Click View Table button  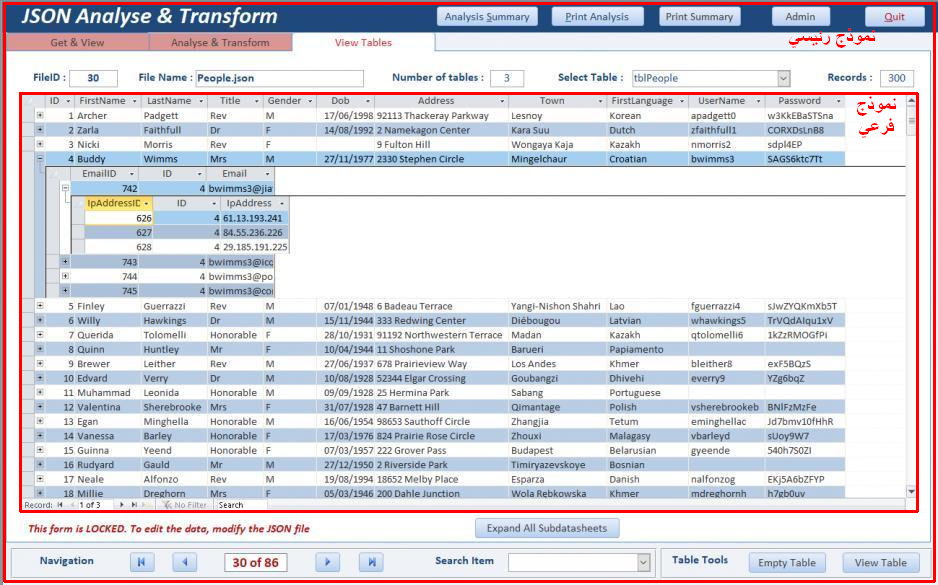pos(880,563)
